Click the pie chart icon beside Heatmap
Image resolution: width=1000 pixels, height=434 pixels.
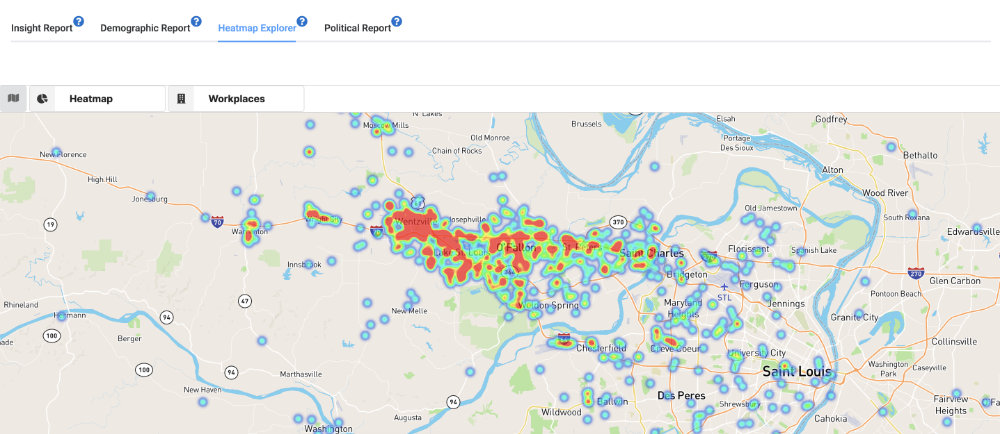pyautogui.click(x=43, y=99)
